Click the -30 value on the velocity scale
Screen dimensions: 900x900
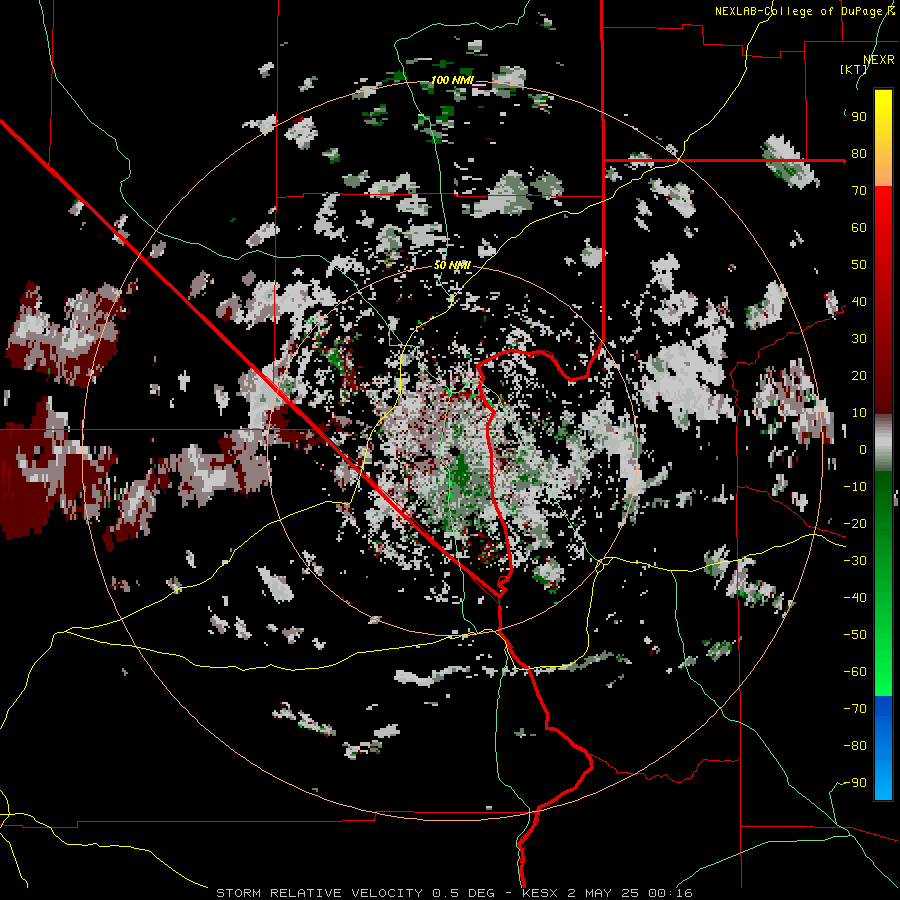point(855,561)
